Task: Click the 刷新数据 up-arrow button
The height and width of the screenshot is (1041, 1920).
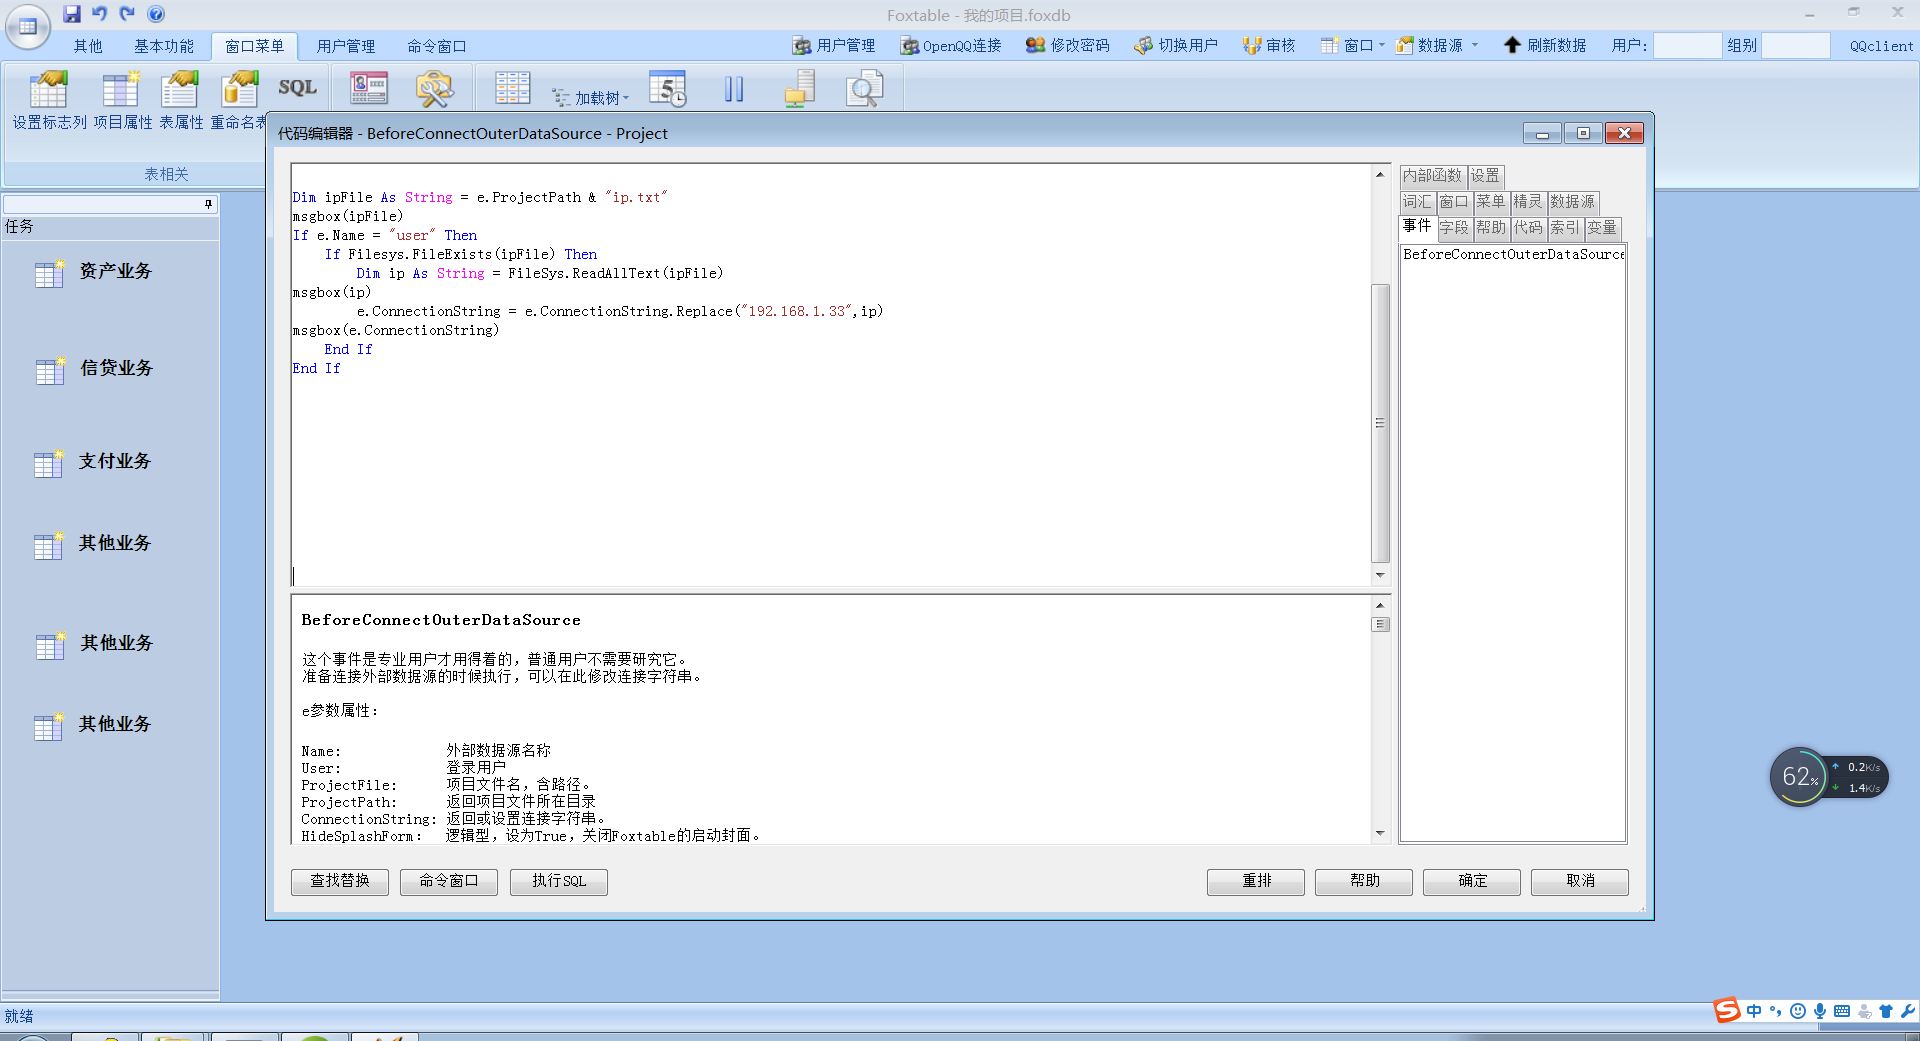Action: pyautogui.click(x=1546, y=45)
